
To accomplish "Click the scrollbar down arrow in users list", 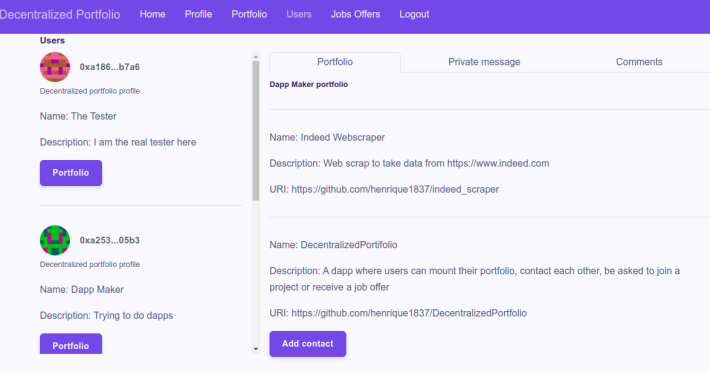I will tap(256, 349).
